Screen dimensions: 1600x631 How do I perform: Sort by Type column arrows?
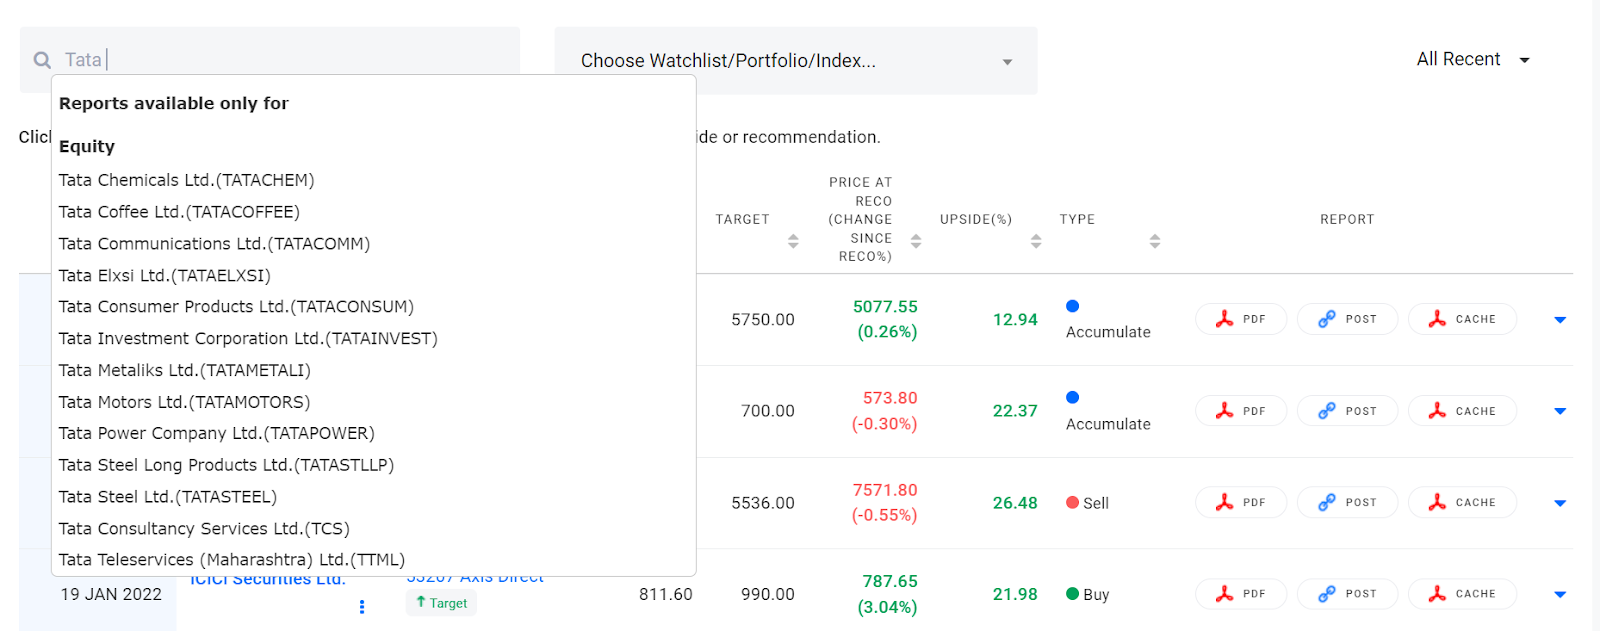tap(1155, 241)
